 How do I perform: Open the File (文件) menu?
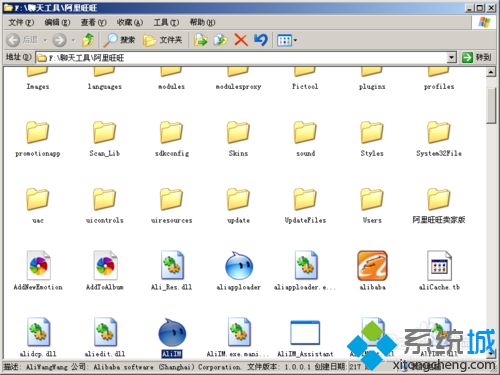point(21,22)
